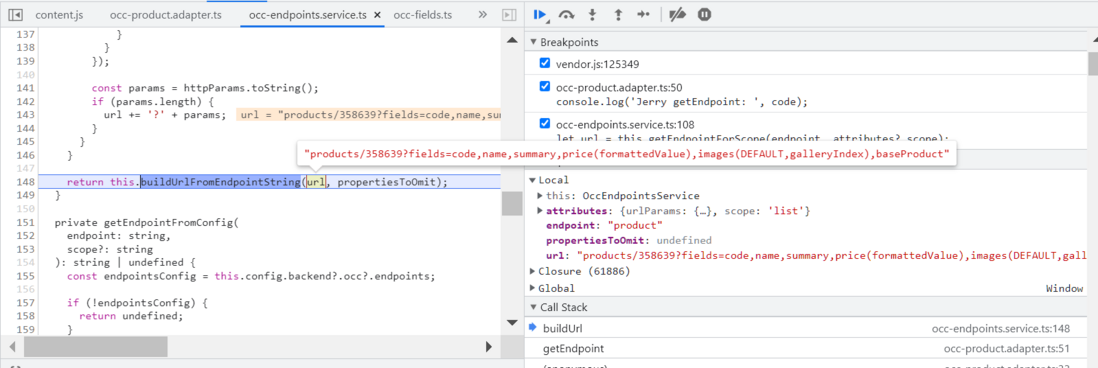Click the highlighted url argument on line 148
Image resolution: width=1098 pixels, height=368 pixels.
tap(316, 182)
